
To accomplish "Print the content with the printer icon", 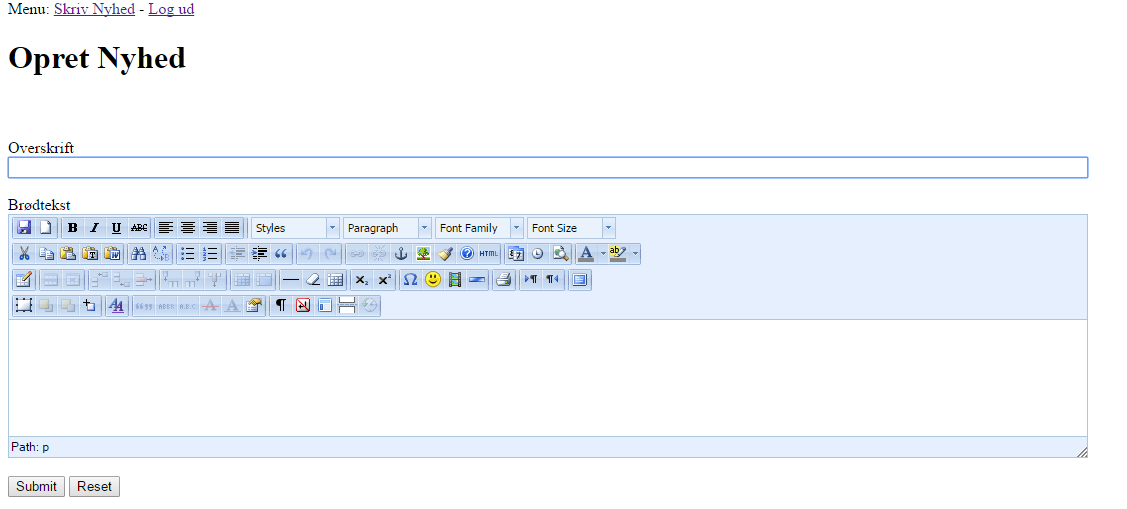I will click(503, 280).
